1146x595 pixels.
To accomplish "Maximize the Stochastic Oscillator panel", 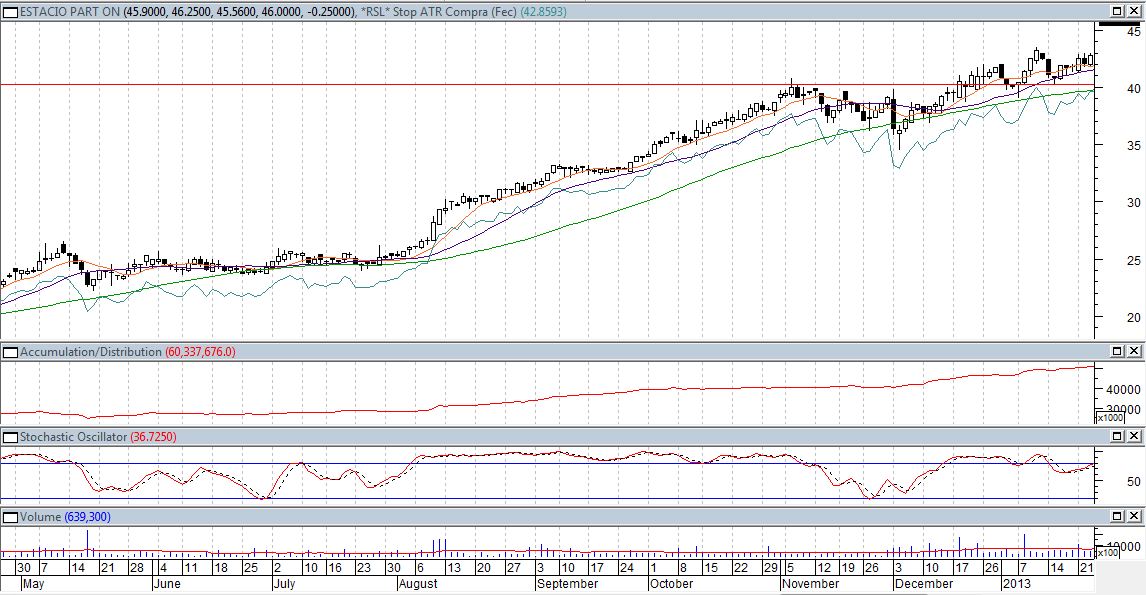I will tap(1117, 437).
